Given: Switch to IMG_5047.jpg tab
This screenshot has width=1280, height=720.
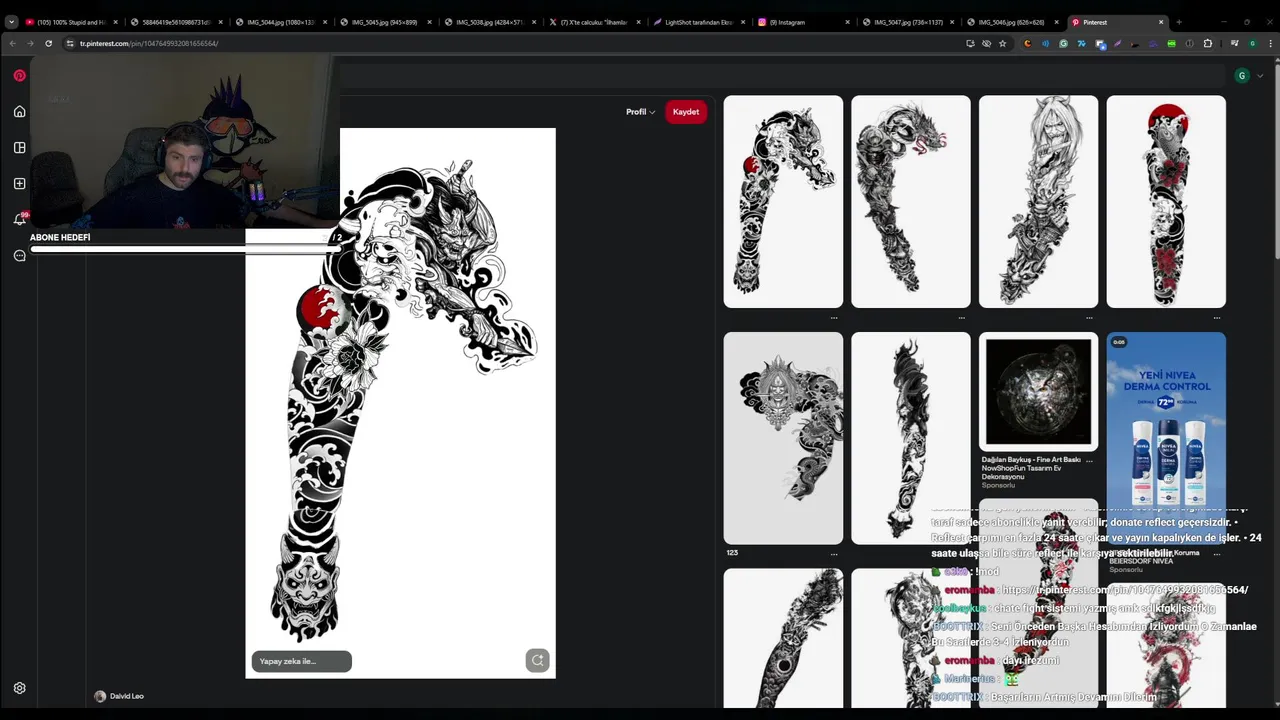Looking at the screenshot, I should [908, 22].
